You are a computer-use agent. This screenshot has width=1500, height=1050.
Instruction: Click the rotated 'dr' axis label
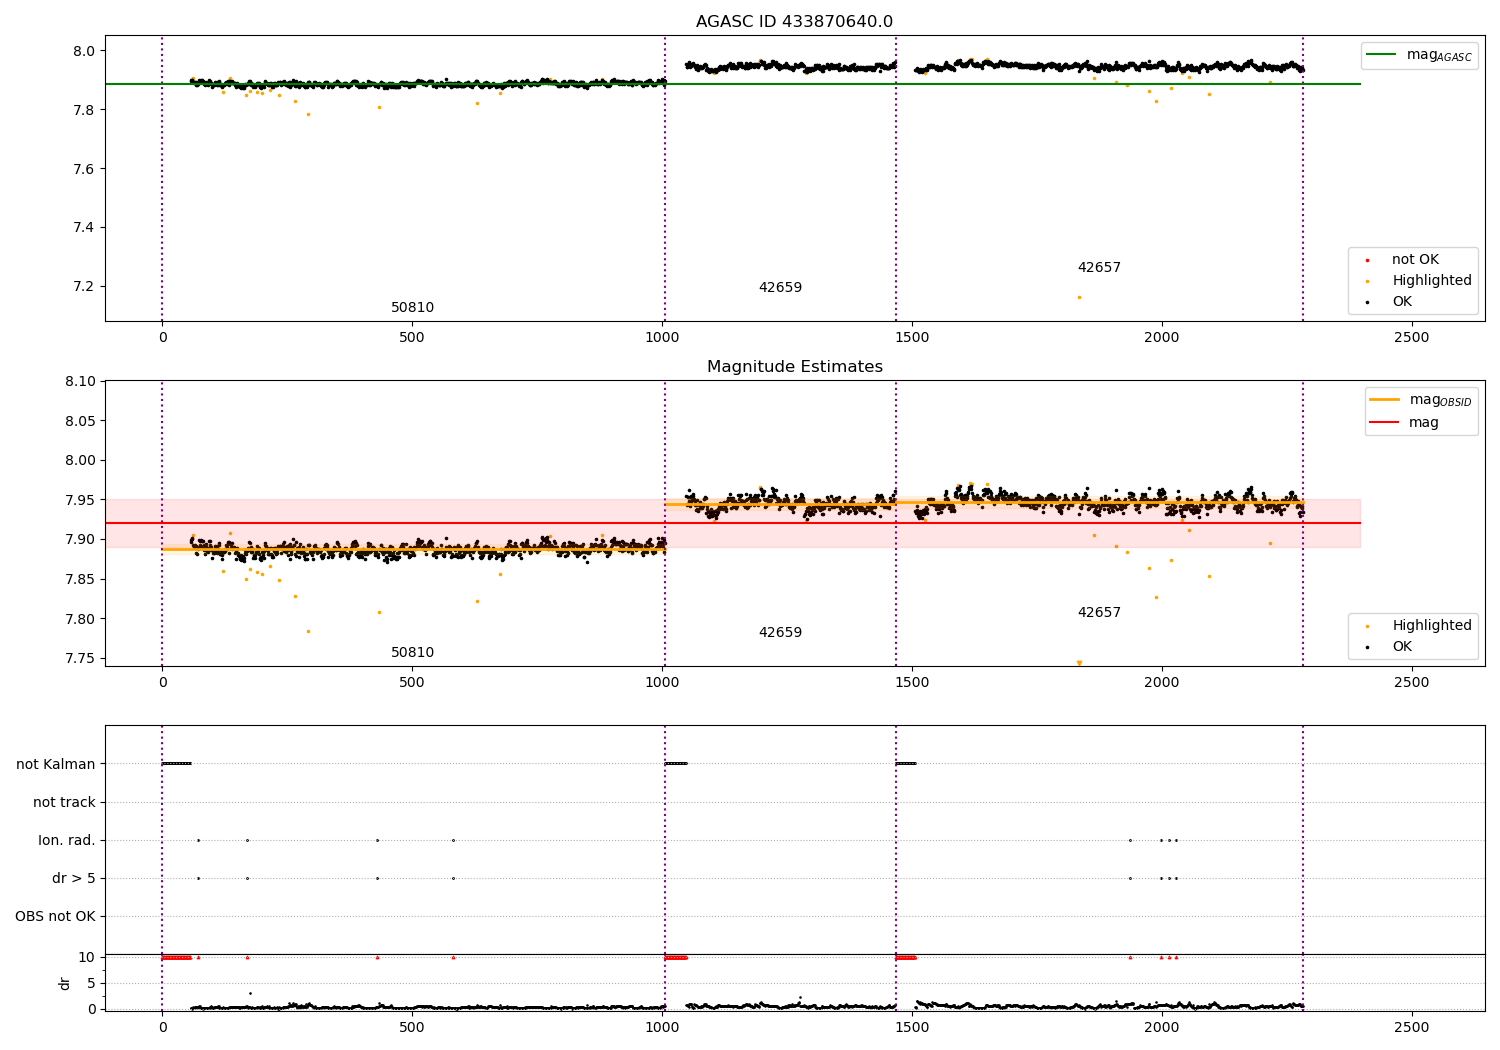(x=65, y=983)
